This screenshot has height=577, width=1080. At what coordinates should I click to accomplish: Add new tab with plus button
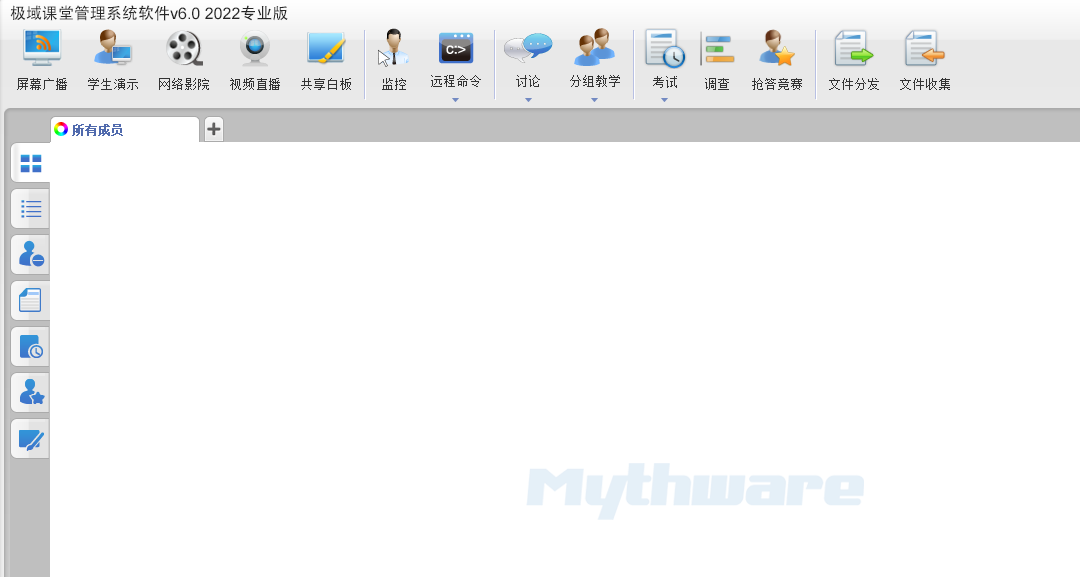tap(214, 129)
